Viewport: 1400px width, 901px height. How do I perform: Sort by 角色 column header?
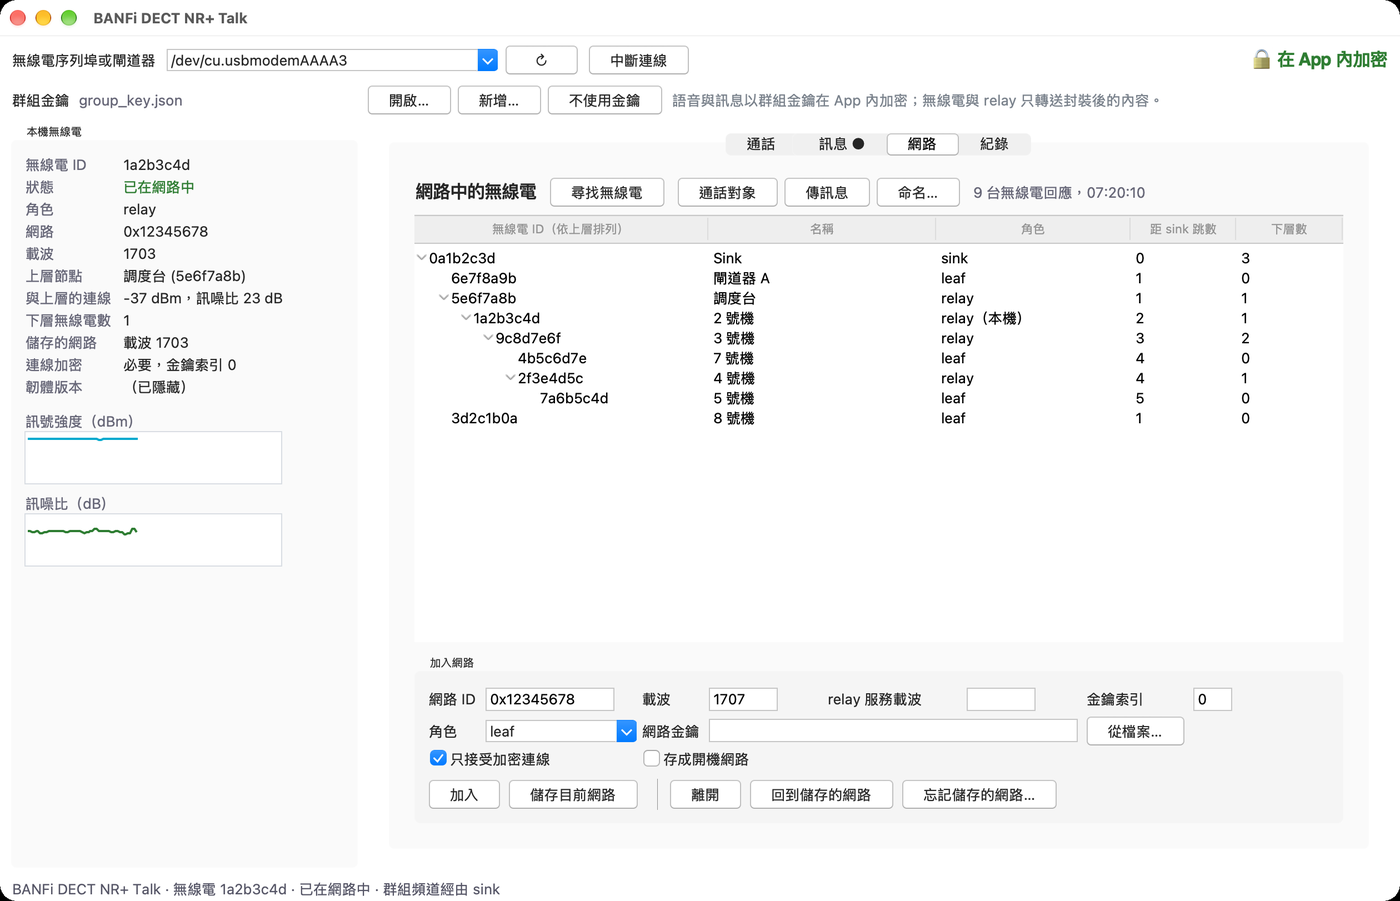(x=1032, y=229)
